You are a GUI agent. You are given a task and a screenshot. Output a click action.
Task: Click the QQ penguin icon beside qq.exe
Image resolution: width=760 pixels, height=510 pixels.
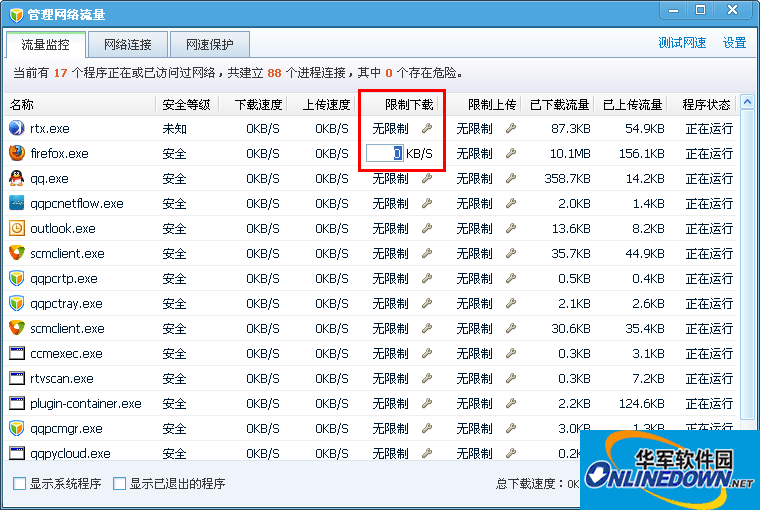pyautogui.click(x=16, y=179)
